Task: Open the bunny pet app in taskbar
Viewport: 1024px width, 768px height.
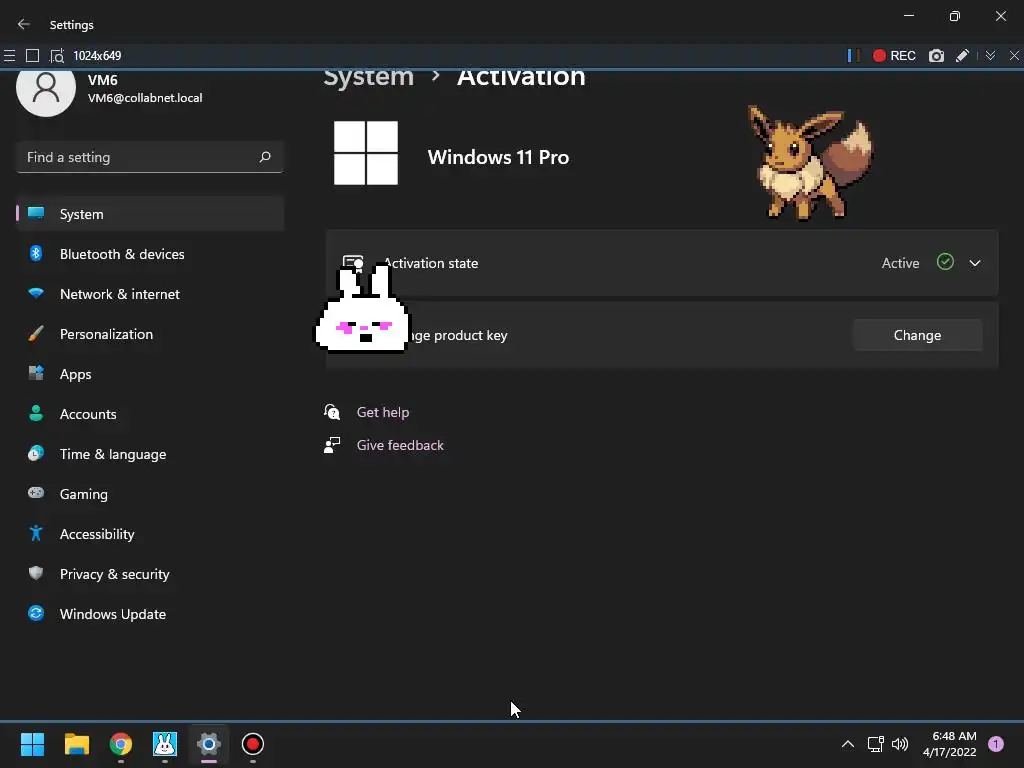Action: (x=165, y=744)
